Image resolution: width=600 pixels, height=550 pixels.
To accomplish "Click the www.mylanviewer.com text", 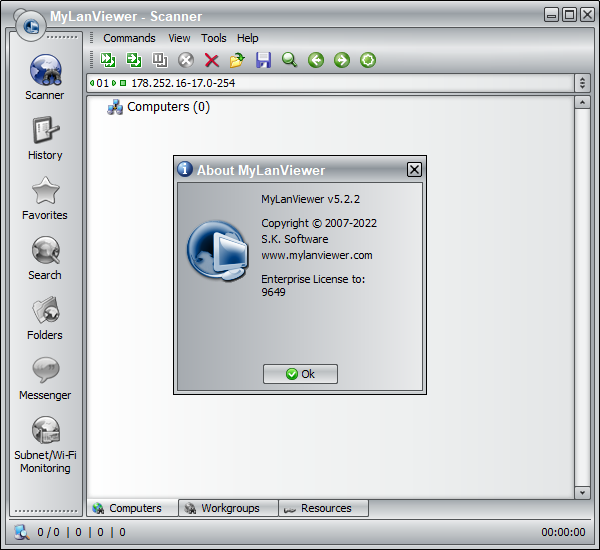I will [317, 255].
